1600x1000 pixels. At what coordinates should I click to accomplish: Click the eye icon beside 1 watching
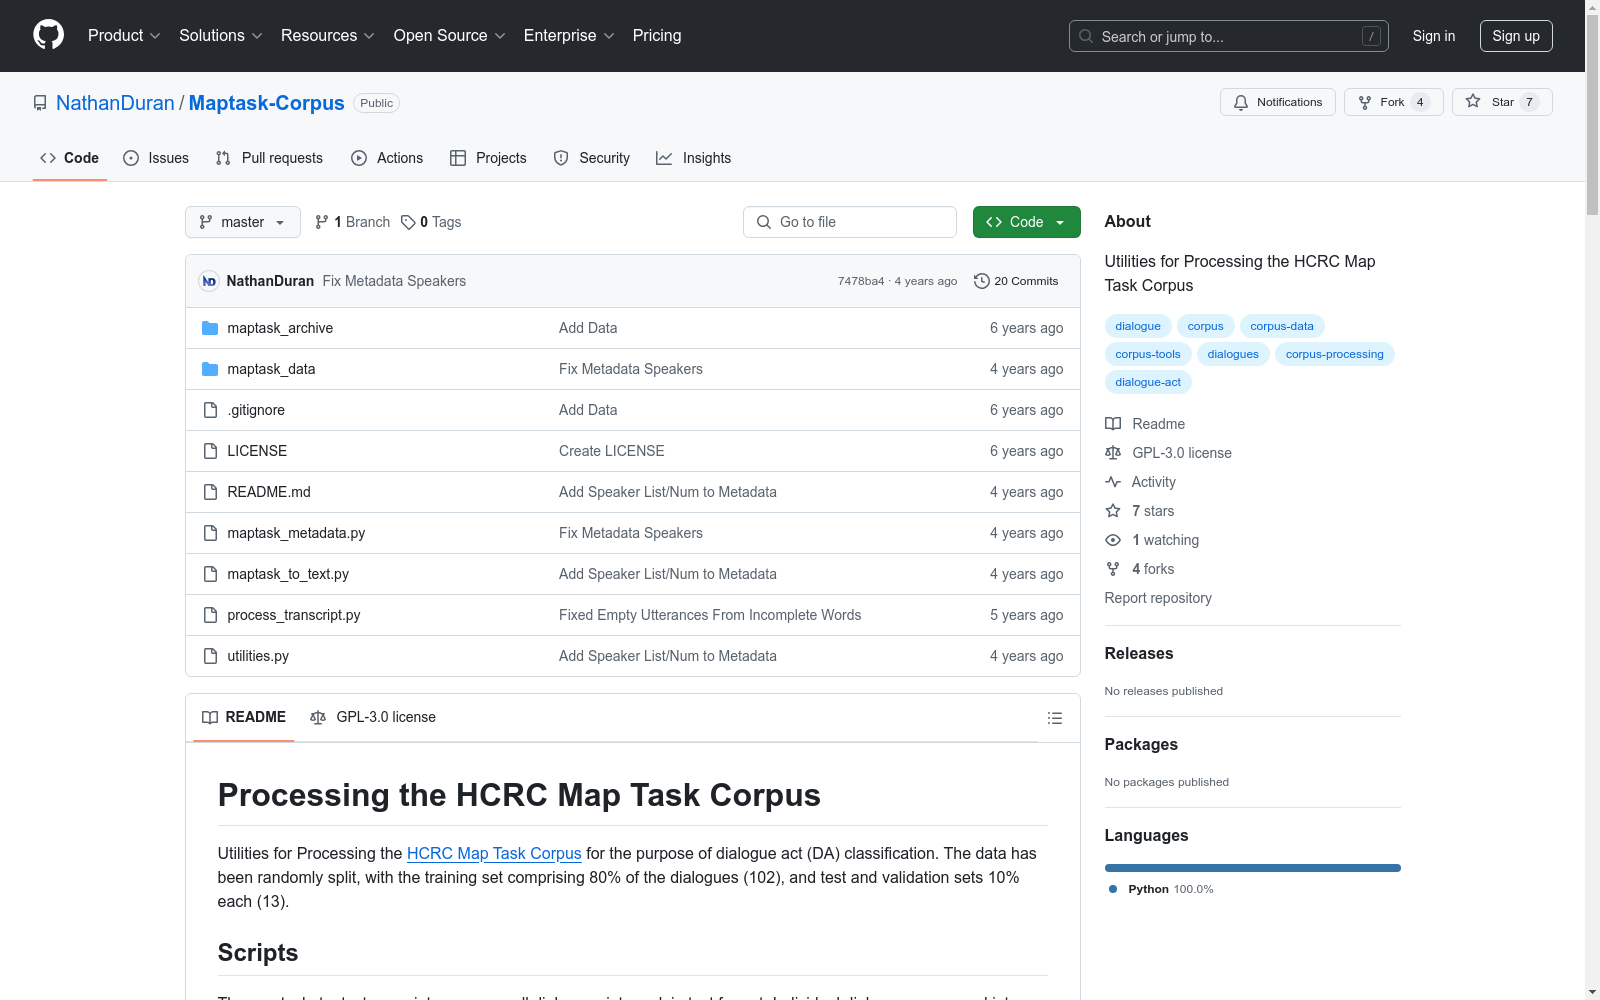(1113, 540)
